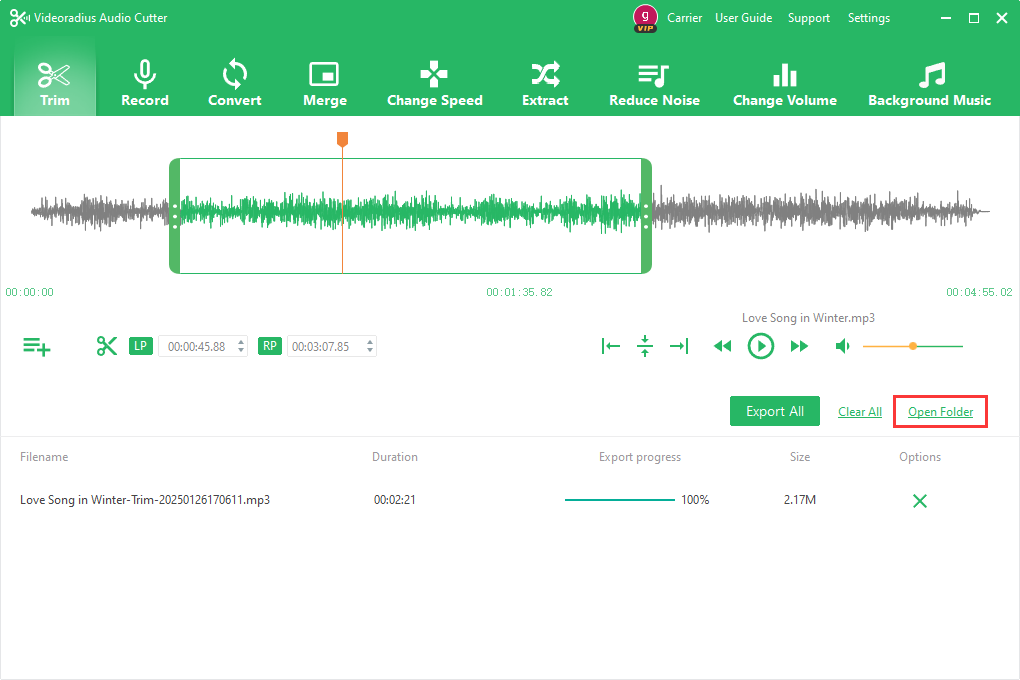The image size is (1020, 680).
Task: Adjust the playback volume slider
Action: [913, 346]
